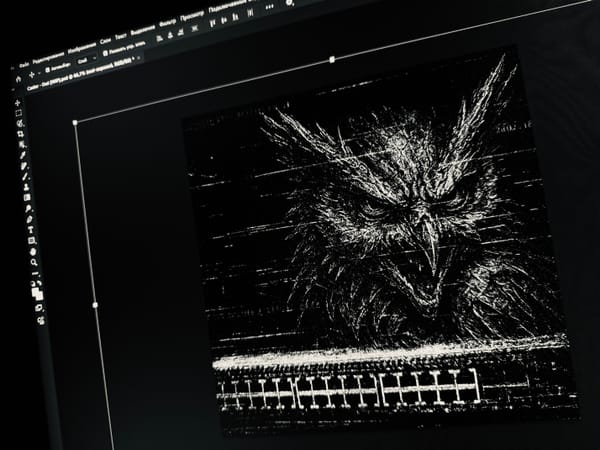Viewport: 600px width, 450px height.
Task: Close the open document tab
Action: [x=139, y=57]
